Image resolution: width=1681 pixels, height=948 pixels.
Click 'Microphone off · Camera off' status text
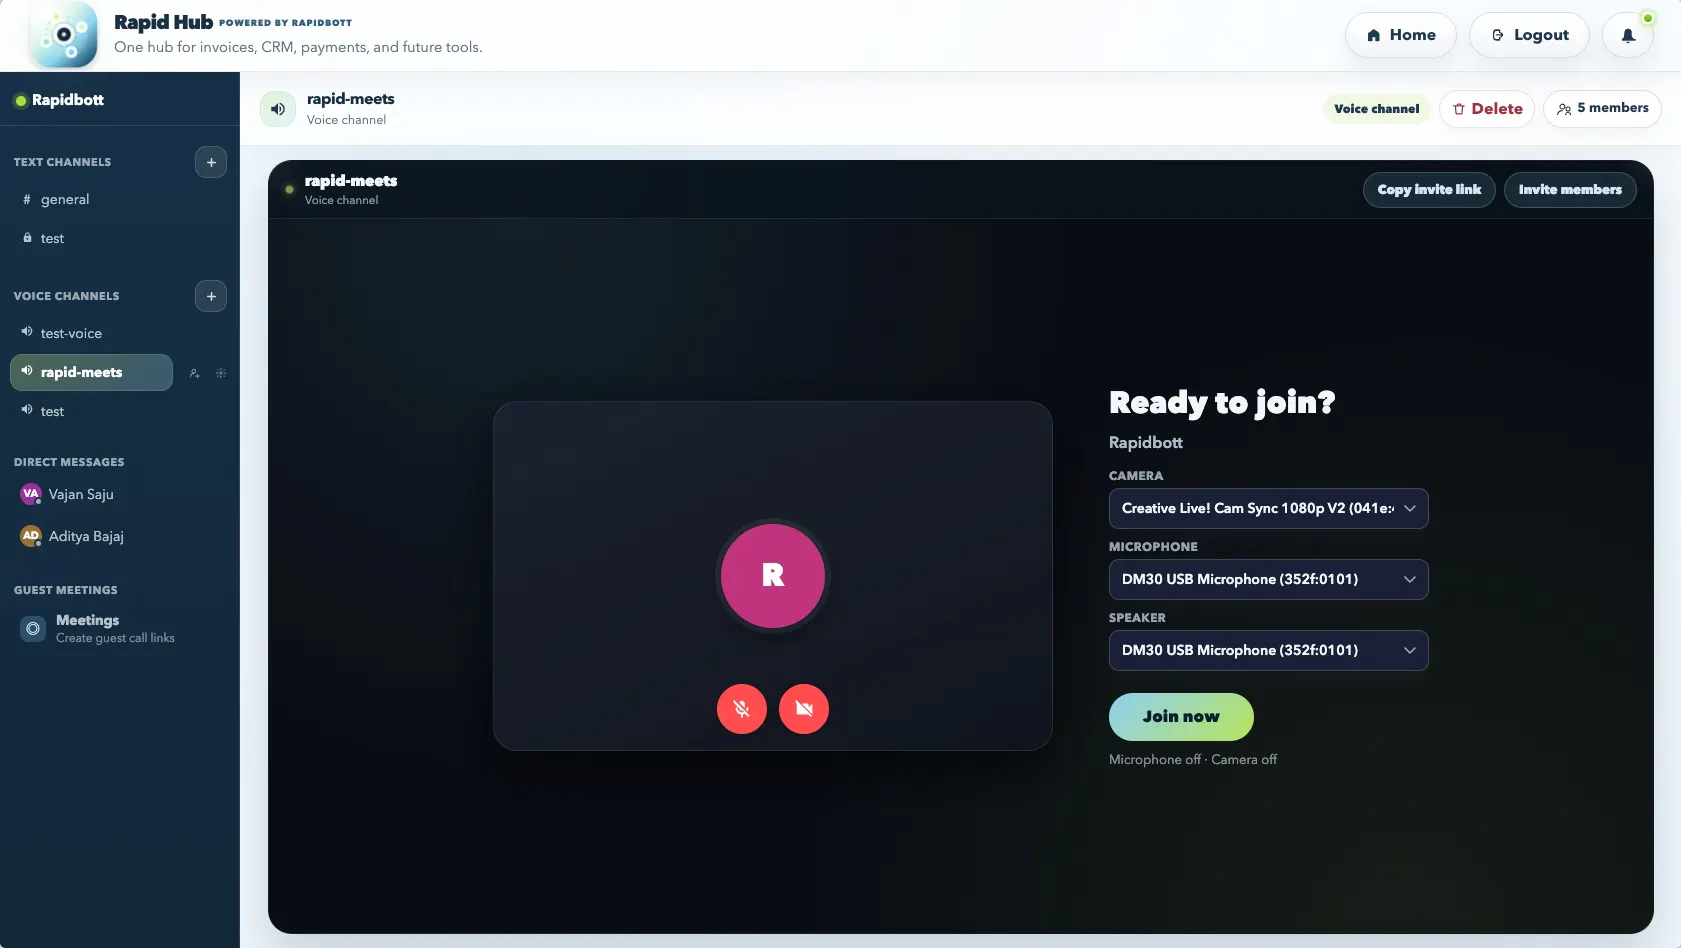coord(1193,760)
